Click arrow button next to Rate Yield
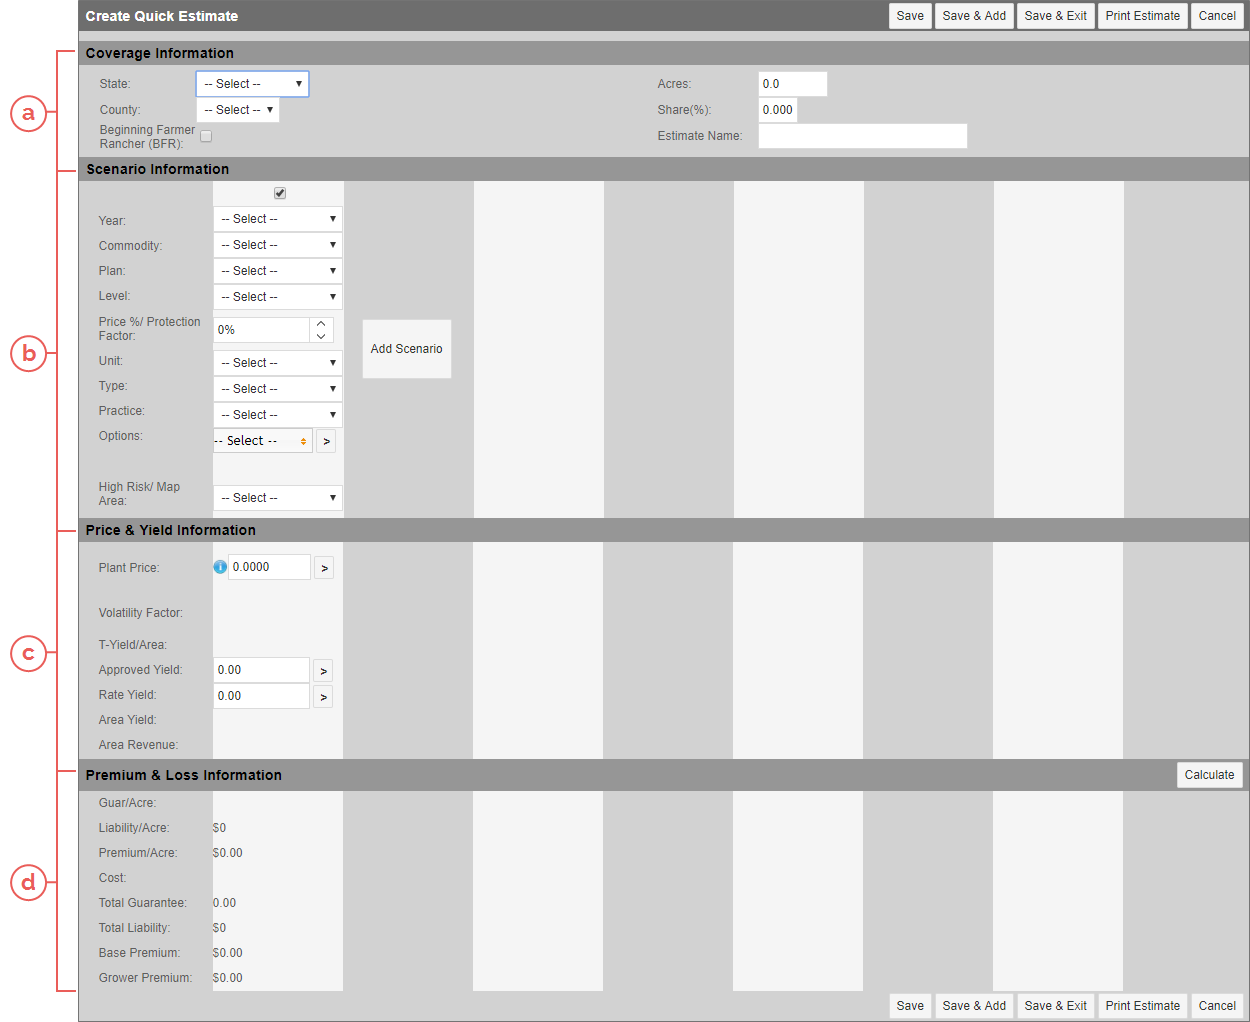The height and width of the screenshot is (1022, 1250). tap(323, 697)
